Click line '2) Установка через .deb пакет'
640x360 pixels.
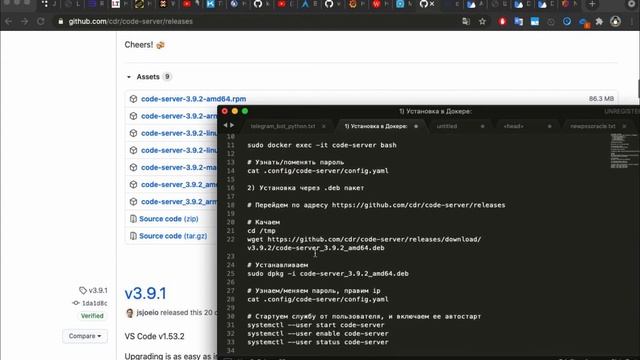point(305,188)
